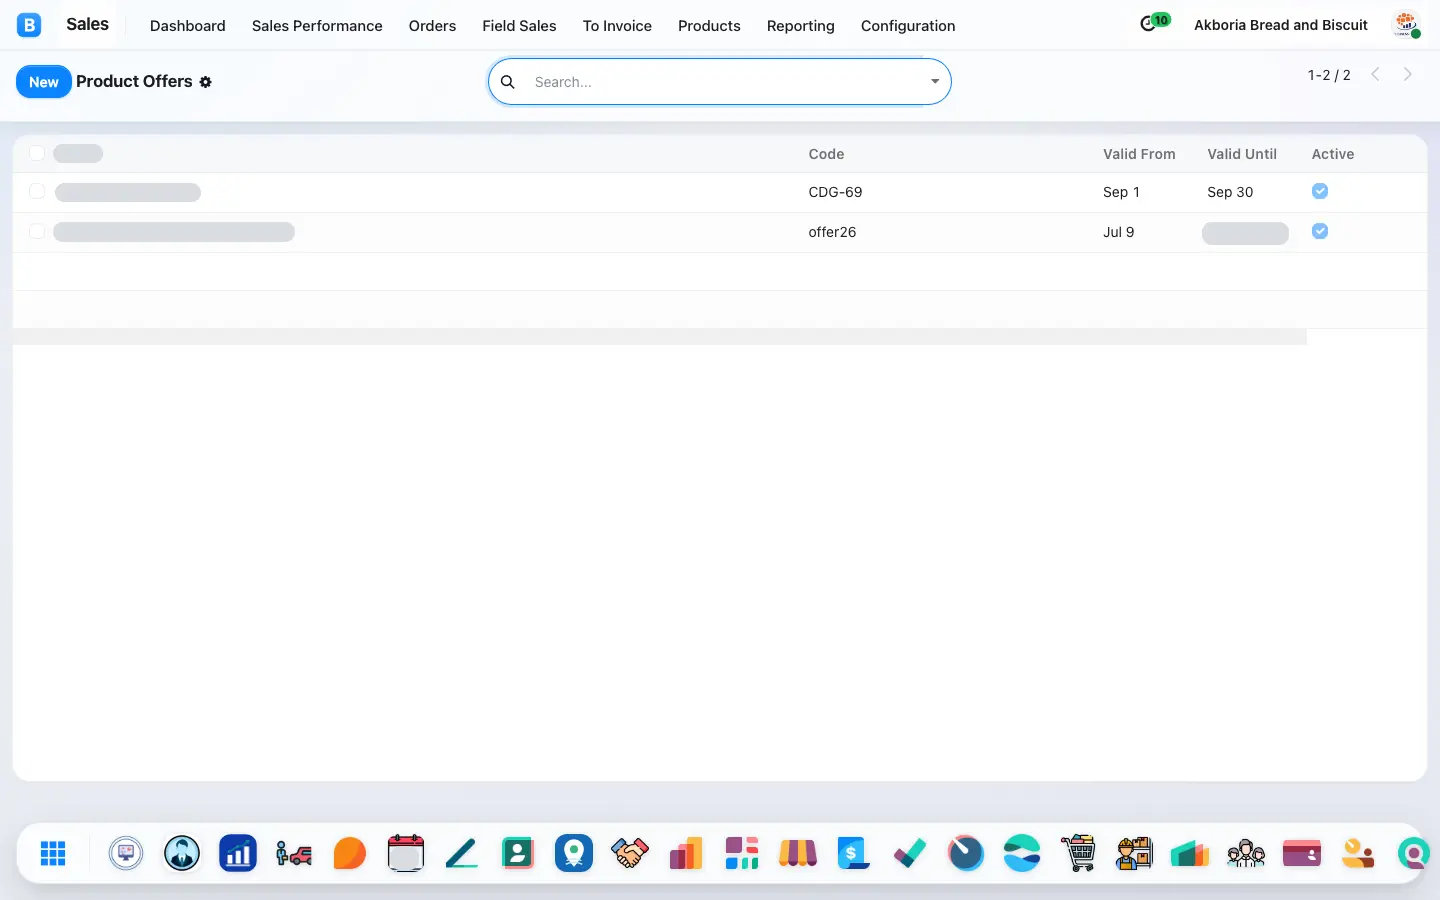The height and width of the screenshot is (900, 1440).
Task: Toggle the Active checkmark for offer26
Action: (x=1320, y=231)
